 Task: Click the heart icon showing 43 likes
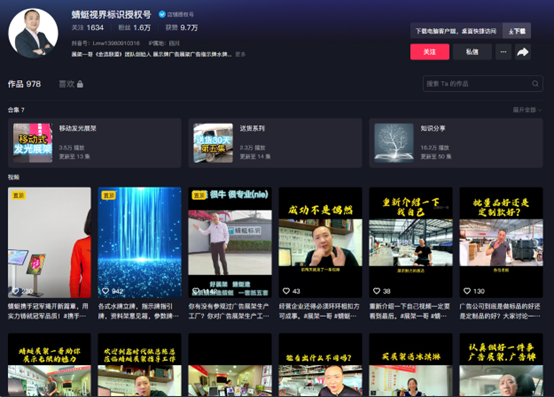[286, 291]
